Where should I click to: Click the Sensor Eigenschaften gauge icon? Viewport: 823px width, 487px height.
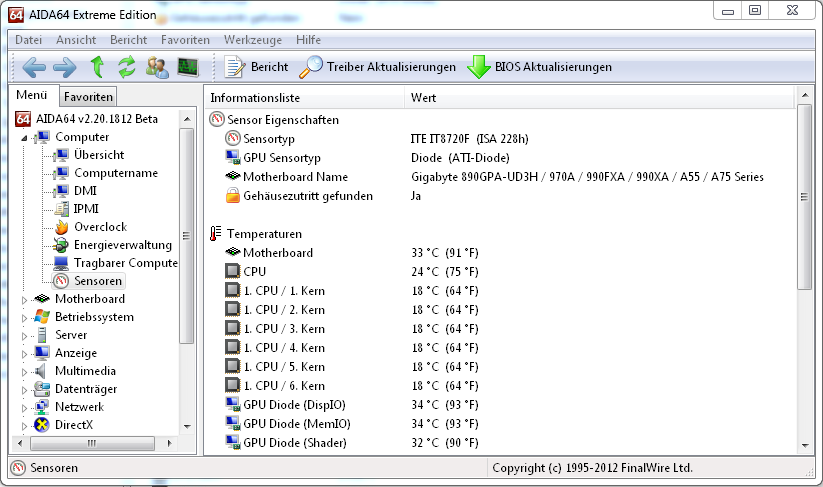[x=216, y=120]
